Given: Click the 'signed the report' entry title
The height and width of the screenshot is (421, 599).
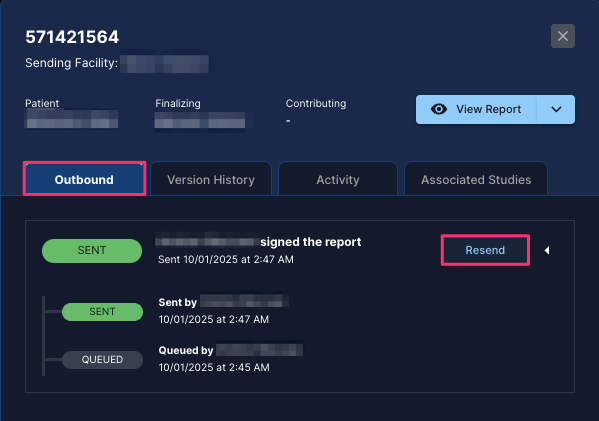Looking at the screenshot, I should click(x=258, y=242).
